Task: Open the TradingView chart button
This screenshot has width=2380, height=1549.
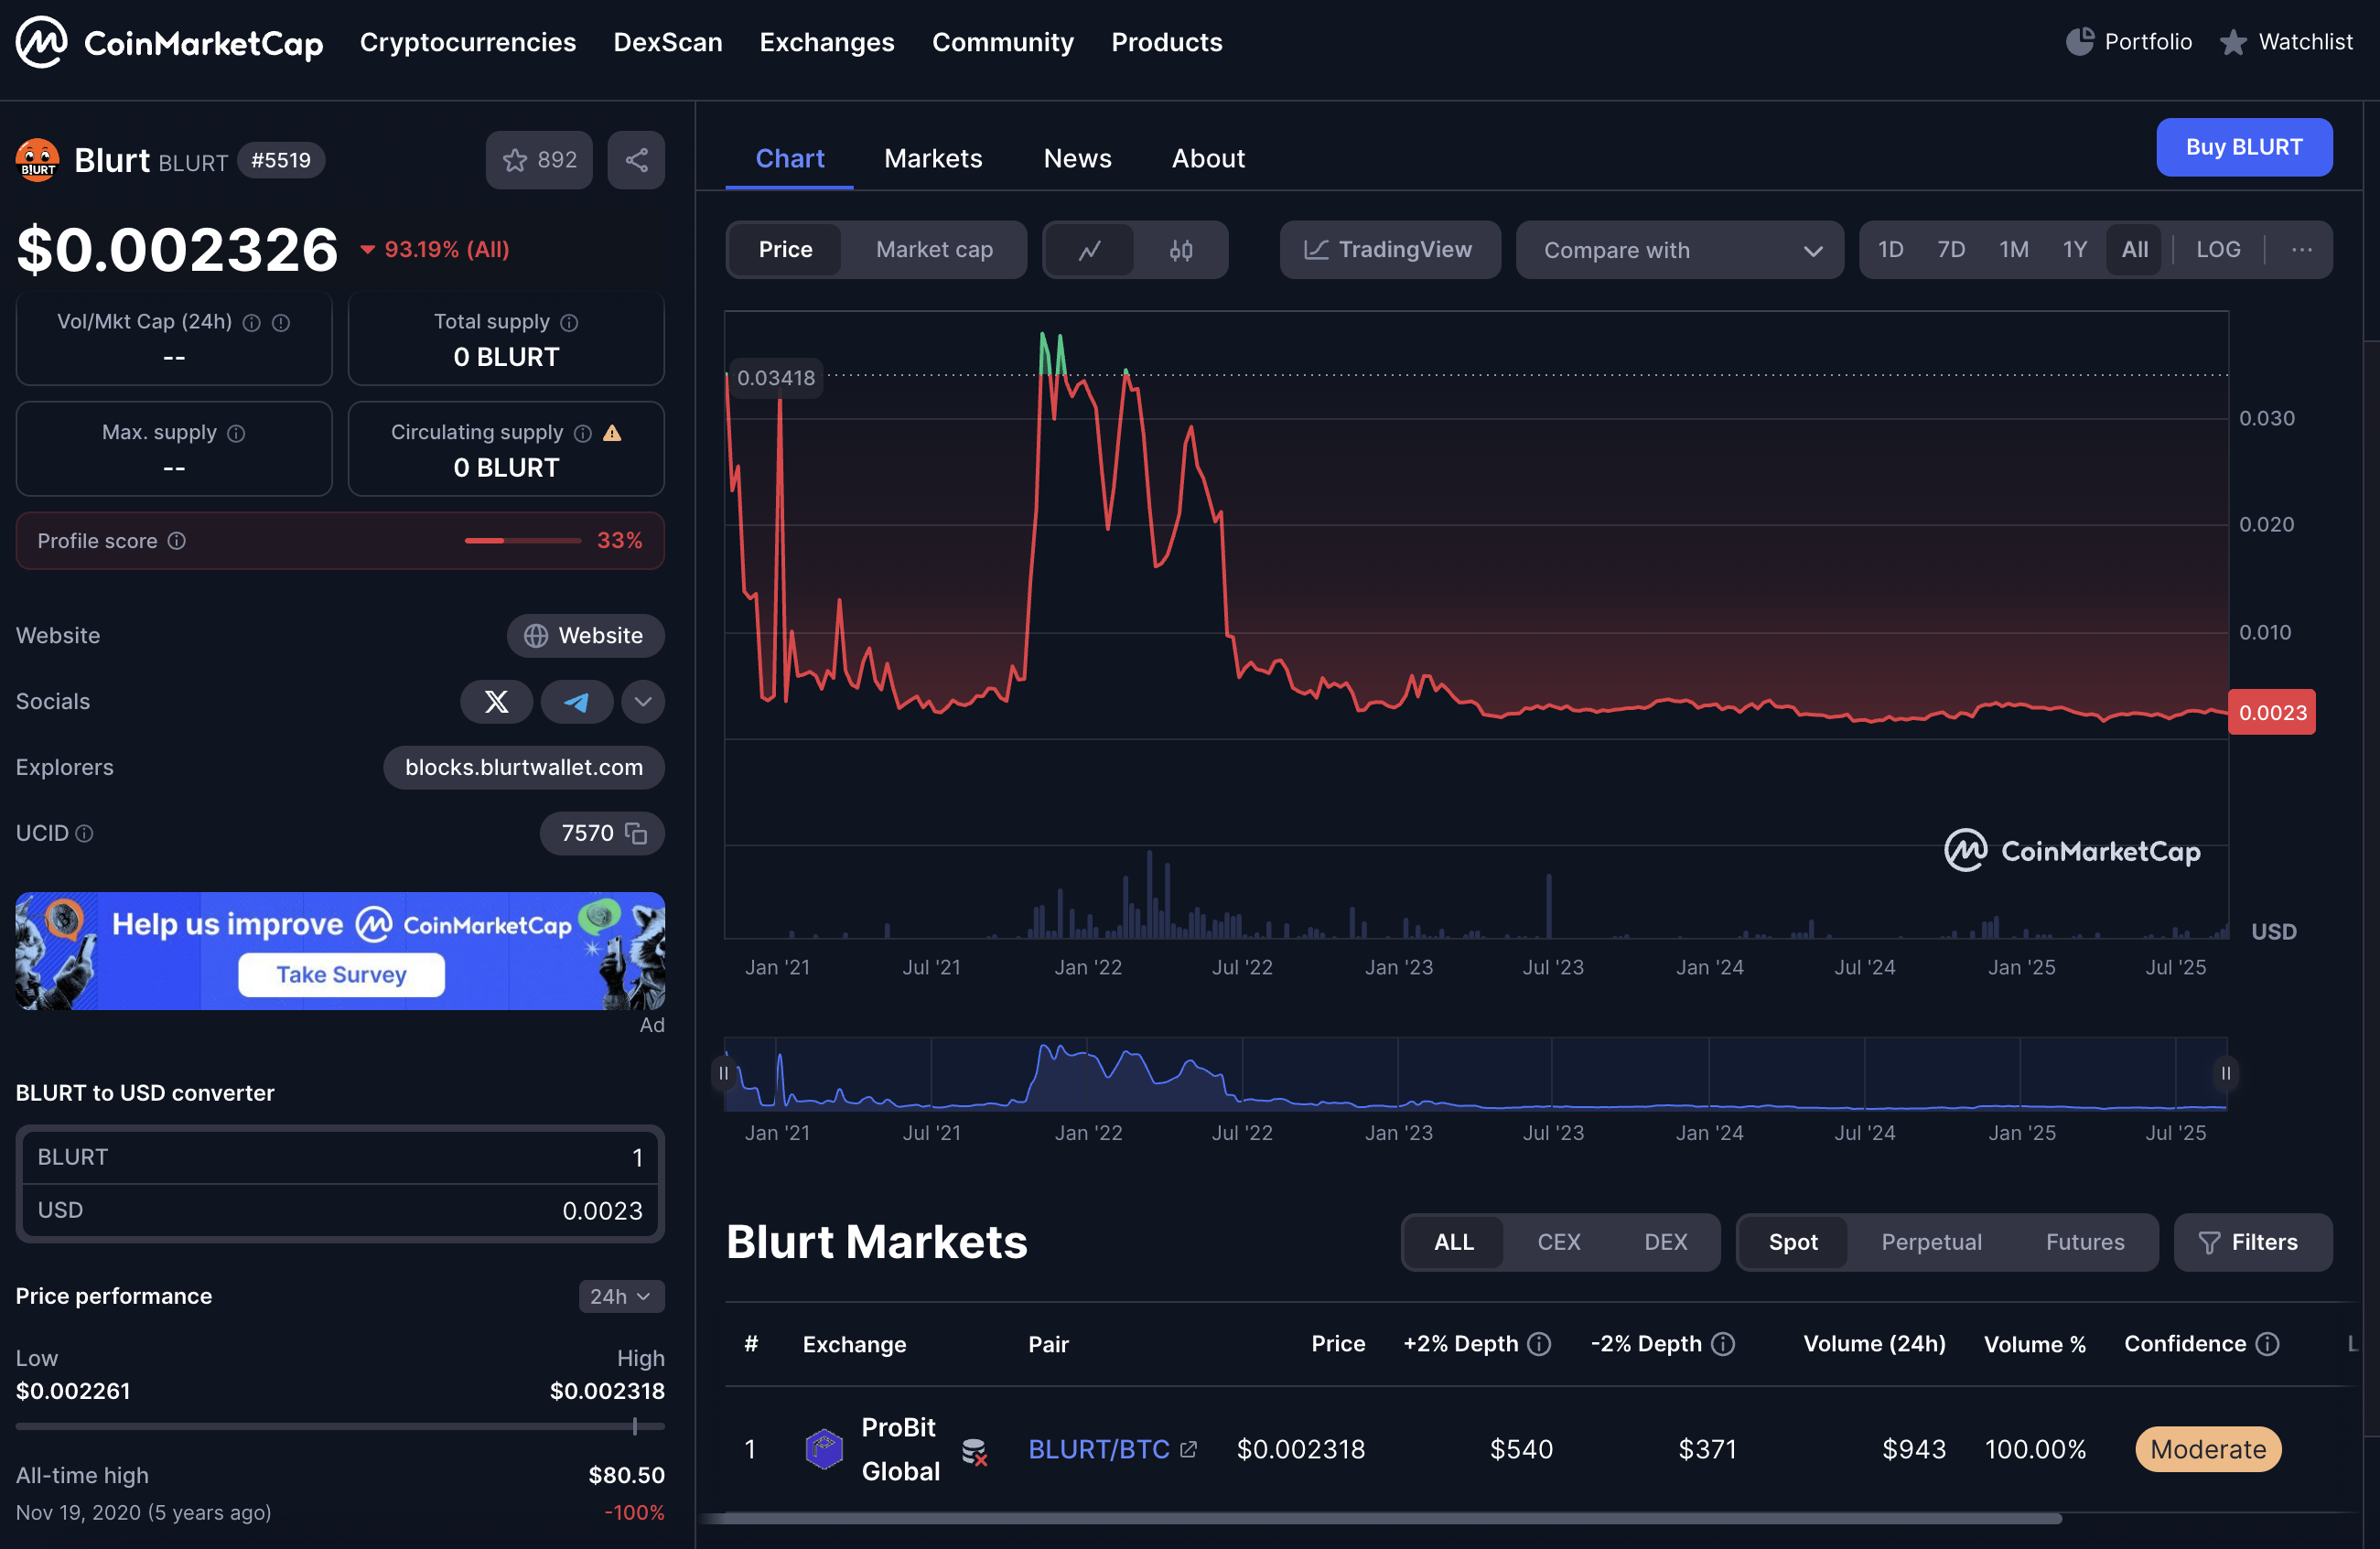Action: point(1390,250)
